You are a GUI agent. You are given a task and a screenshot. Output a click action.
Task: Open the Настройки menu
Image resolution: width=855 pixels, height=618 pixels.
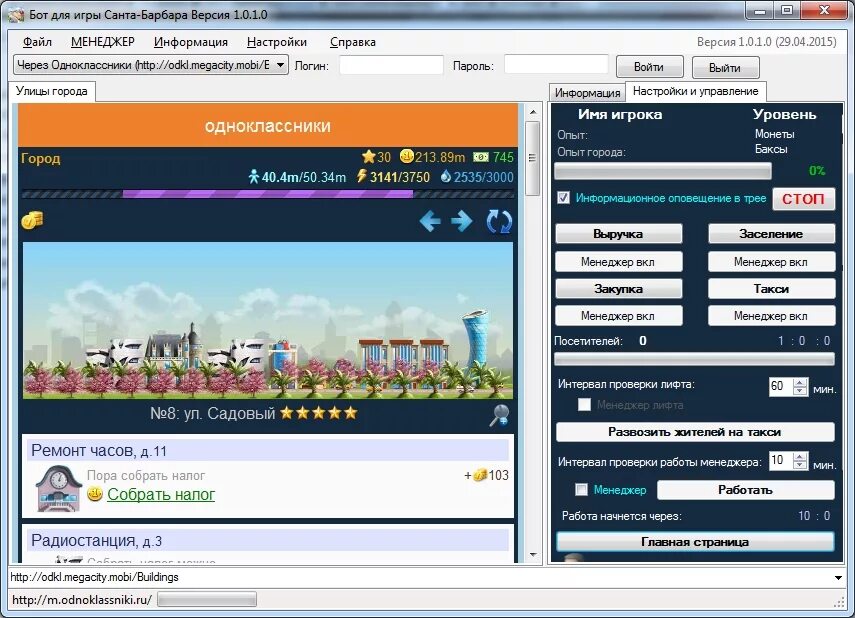(277, 42)
